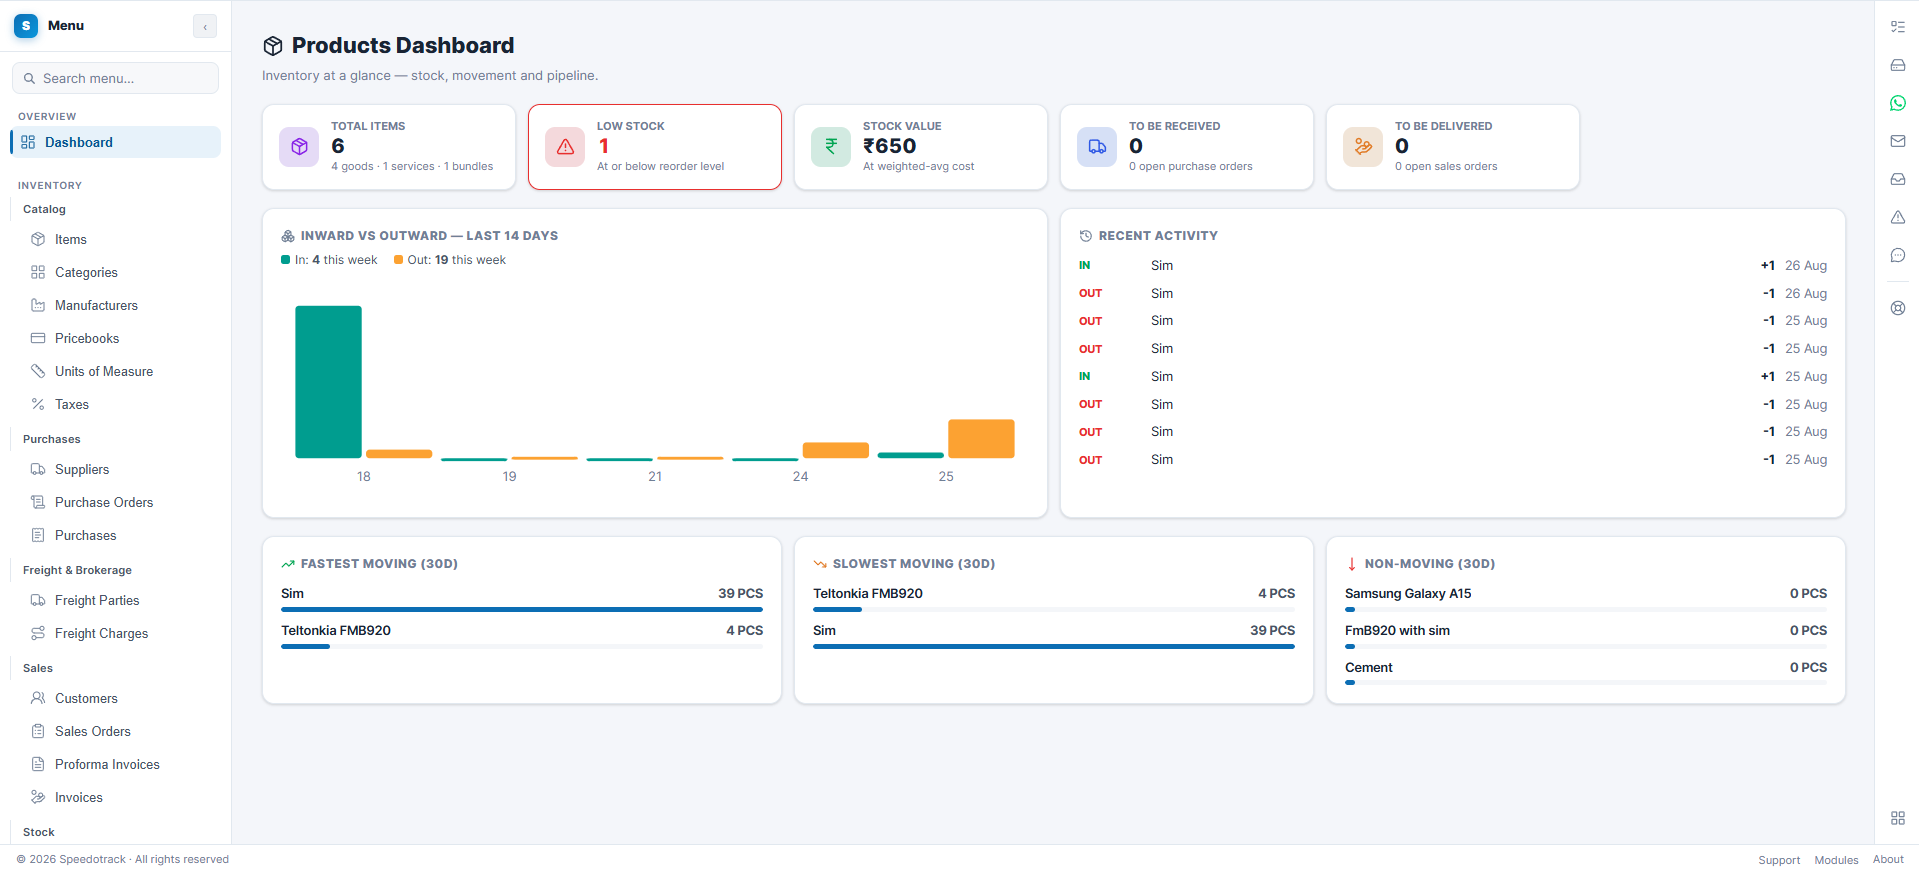The height and width of the screenshot is (872, 1919).
Task: Open the checklist icon at top right
Action: 1898,27
